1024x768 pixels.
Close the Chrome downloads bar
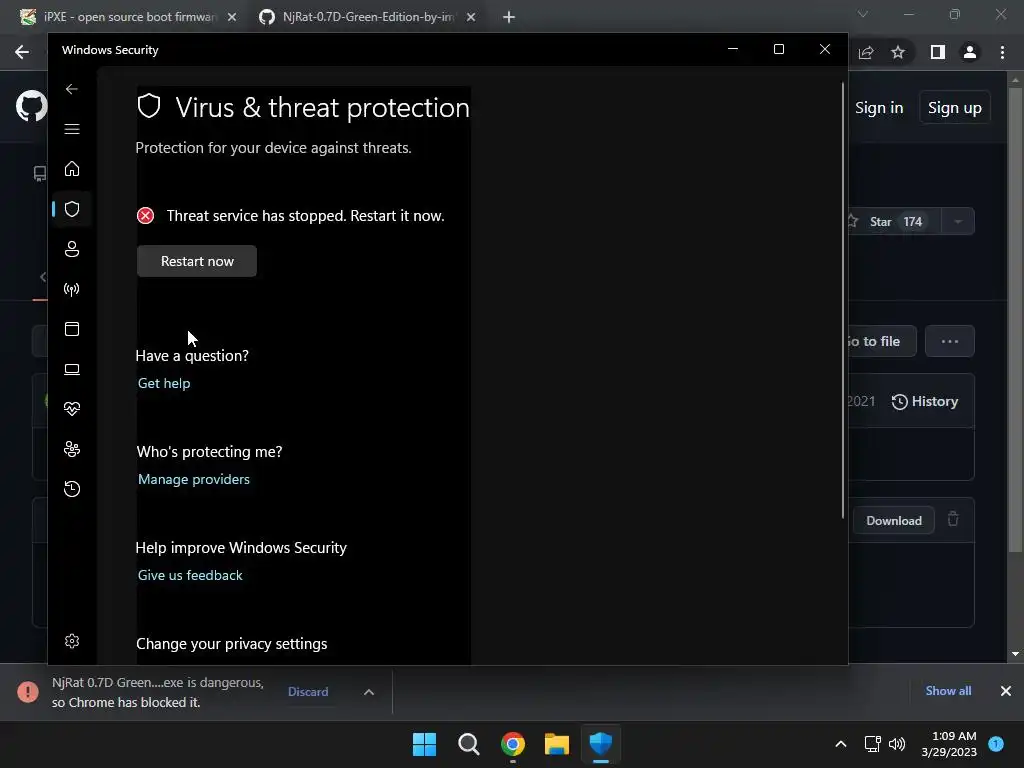click(x=1006, y=691)
